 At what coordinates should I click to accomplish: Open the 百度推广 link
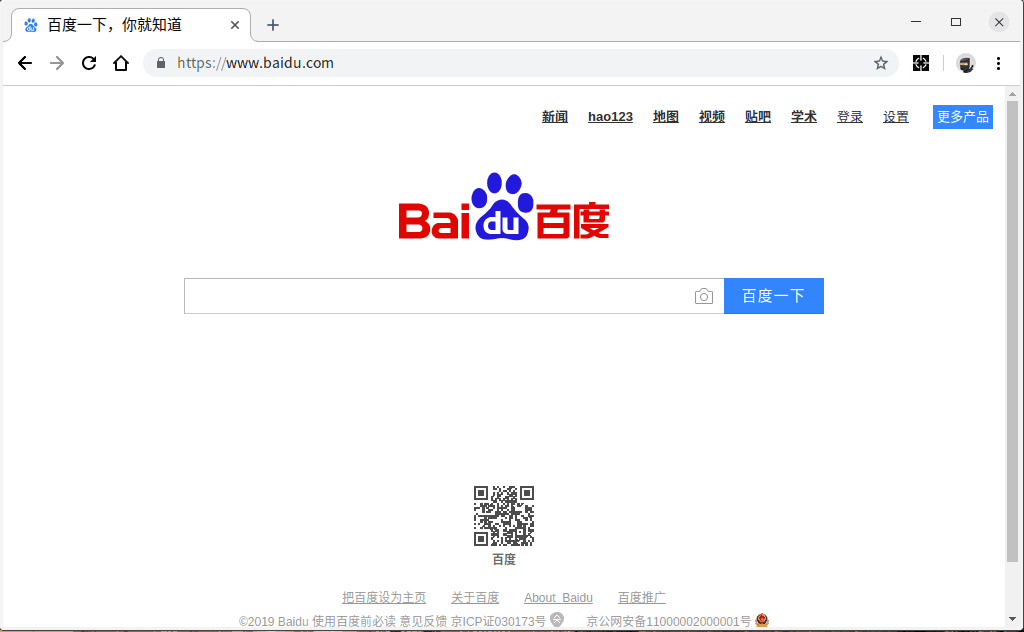[641, 597]
